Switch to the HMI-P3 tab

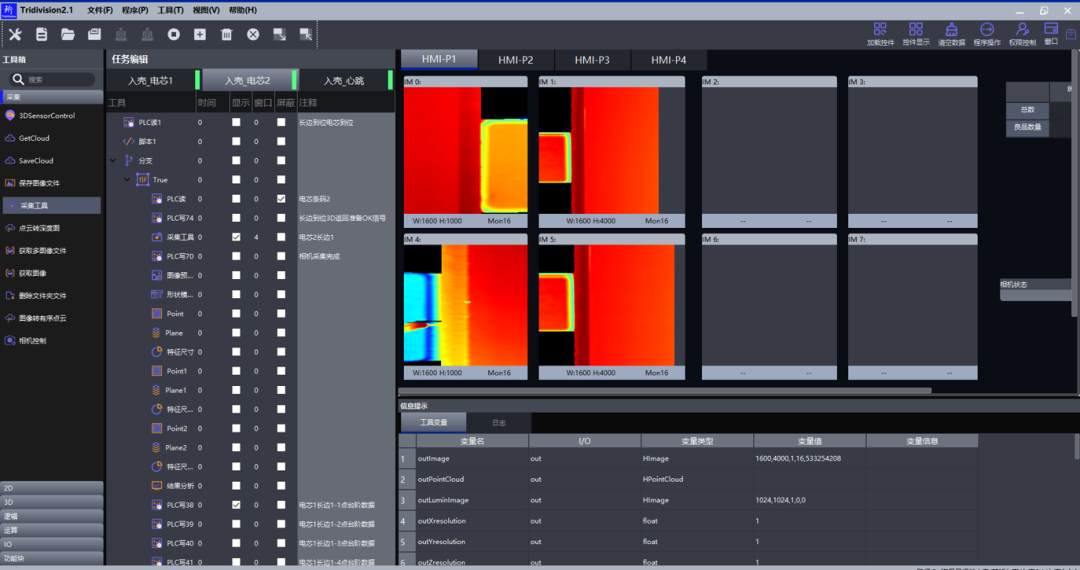(592, 60)
